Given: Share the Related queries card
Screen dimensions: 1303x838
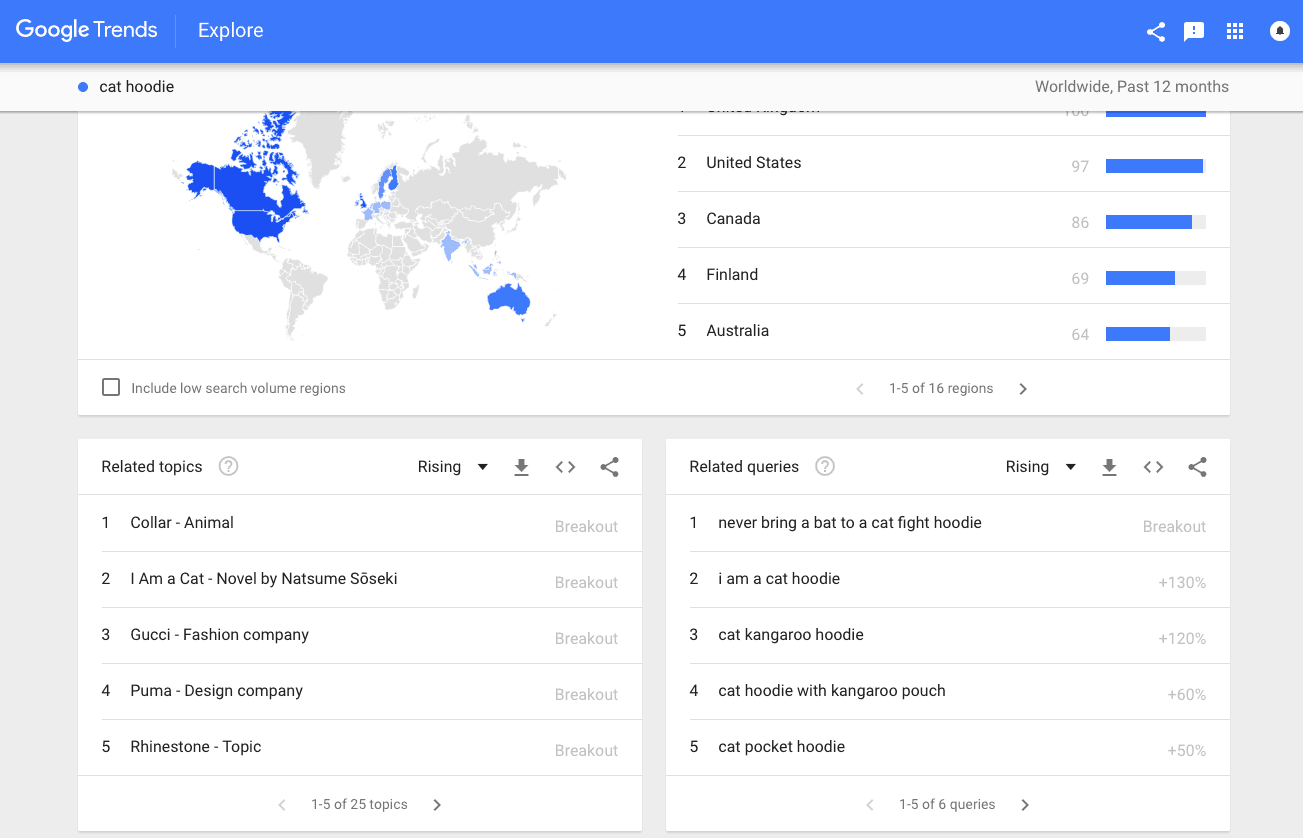Looking at the screenshot, I should point(1197,467).
